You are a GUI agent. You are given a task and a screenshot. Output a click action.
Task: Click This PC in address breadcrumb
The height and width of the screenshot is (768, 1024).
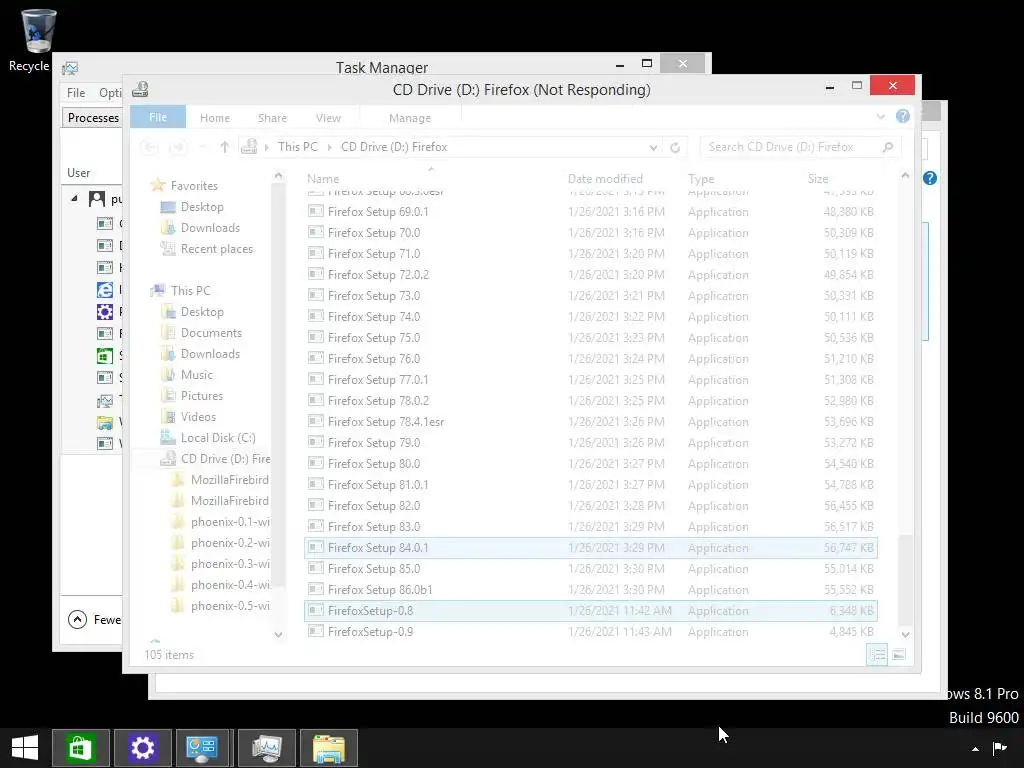[x=297, y=147]
